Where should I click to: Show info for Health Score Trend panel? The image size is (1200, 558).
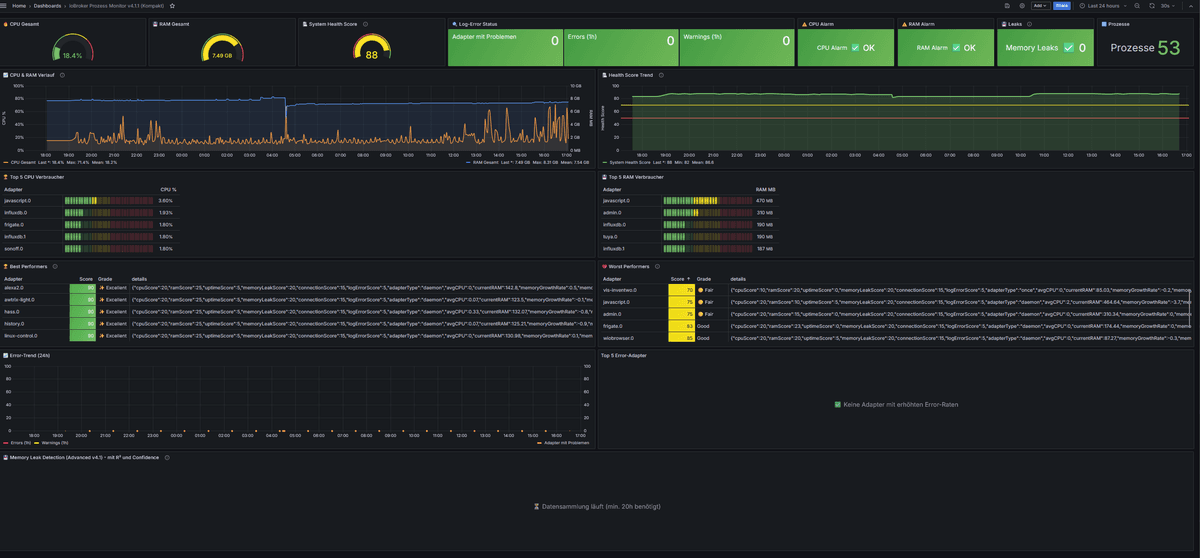click(x=662, y=75)
